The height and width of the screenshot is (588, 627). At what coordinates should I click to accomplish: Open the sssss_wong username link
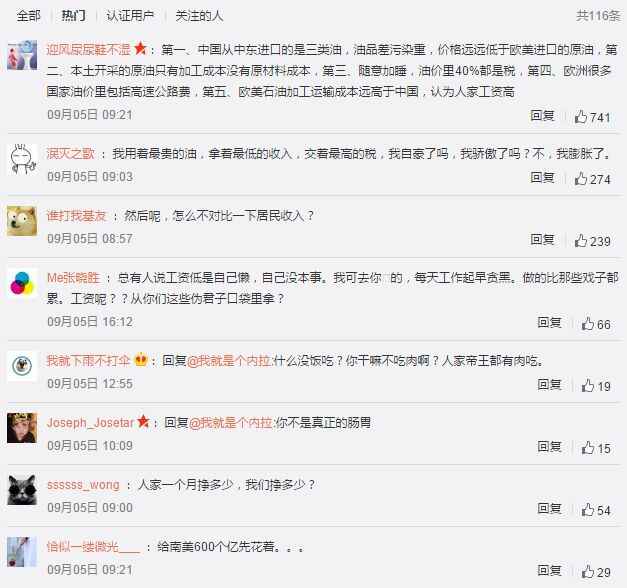83,485
